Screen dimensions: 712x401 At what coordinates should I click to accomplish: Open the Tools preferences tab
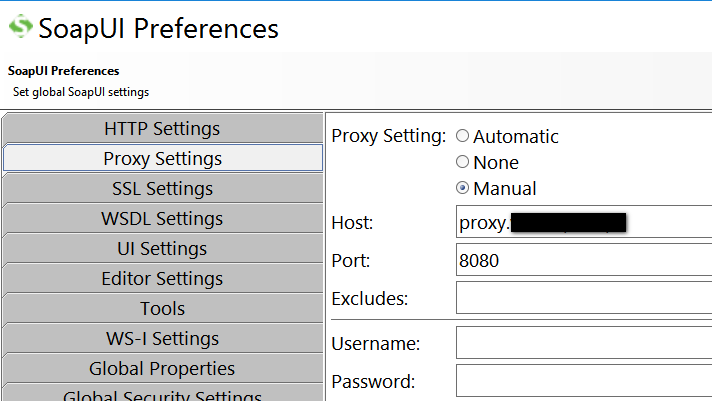click(162, 309)
